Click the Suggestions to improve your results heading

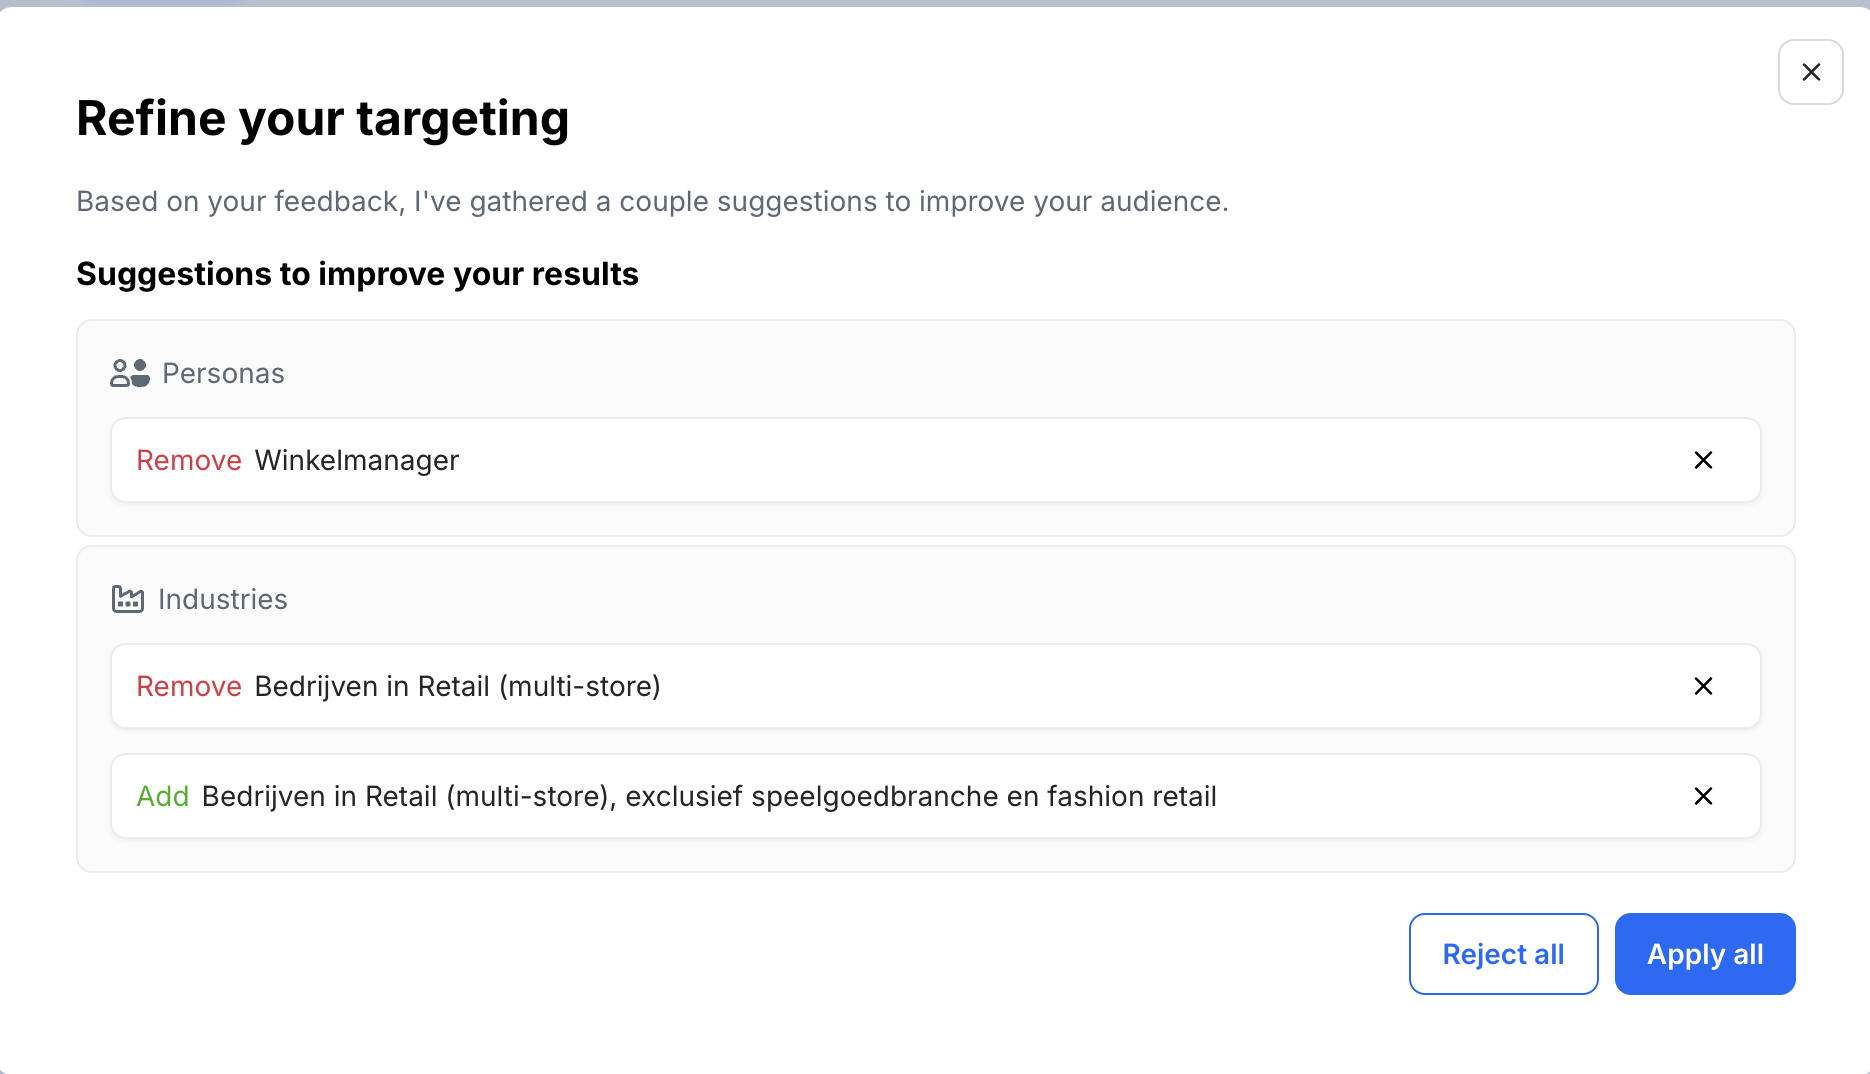point(357,274)
